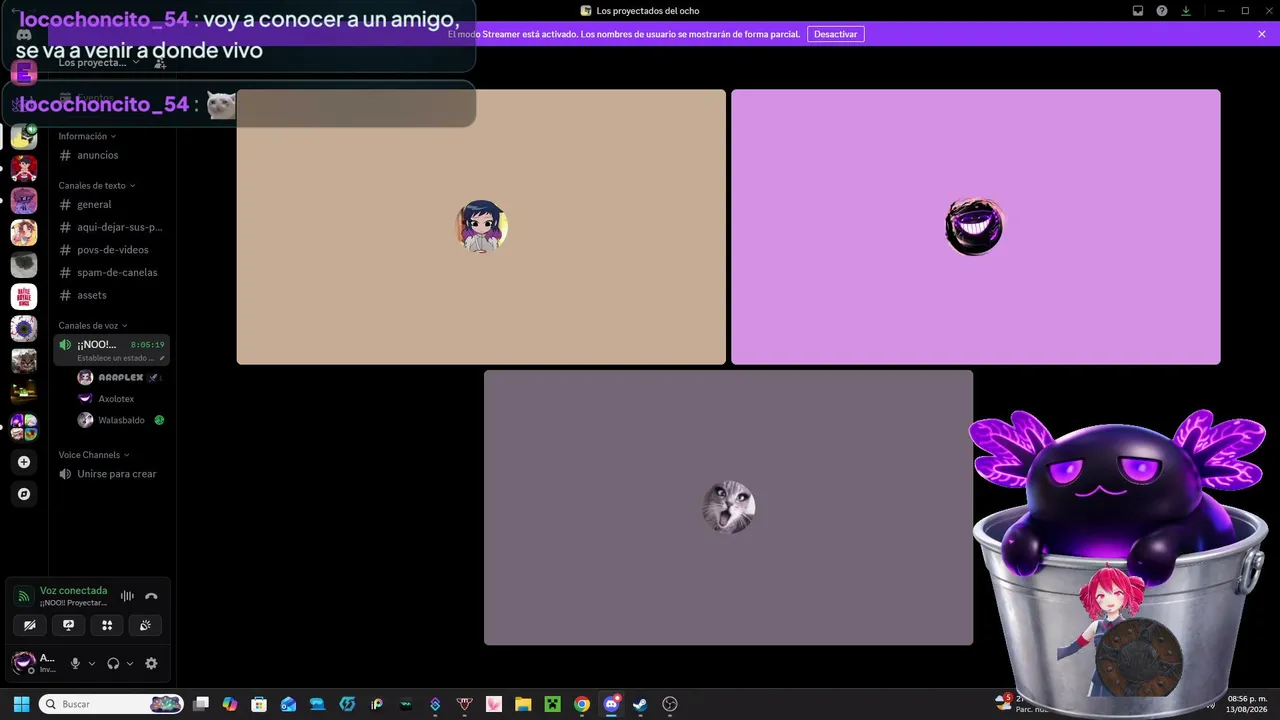Open the Battle Royale server icon
The width and height of the screenshot is (1280, 720).
coord(24,297)
